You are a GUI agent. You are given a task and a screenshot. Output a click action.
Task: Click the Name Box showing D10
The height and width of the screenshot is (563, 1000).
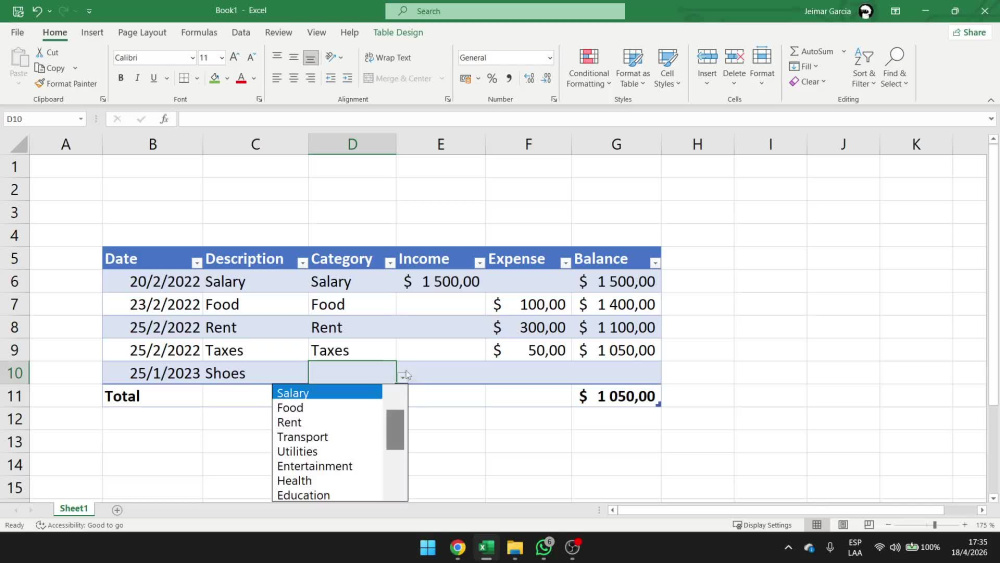click(x=44, y=119)
